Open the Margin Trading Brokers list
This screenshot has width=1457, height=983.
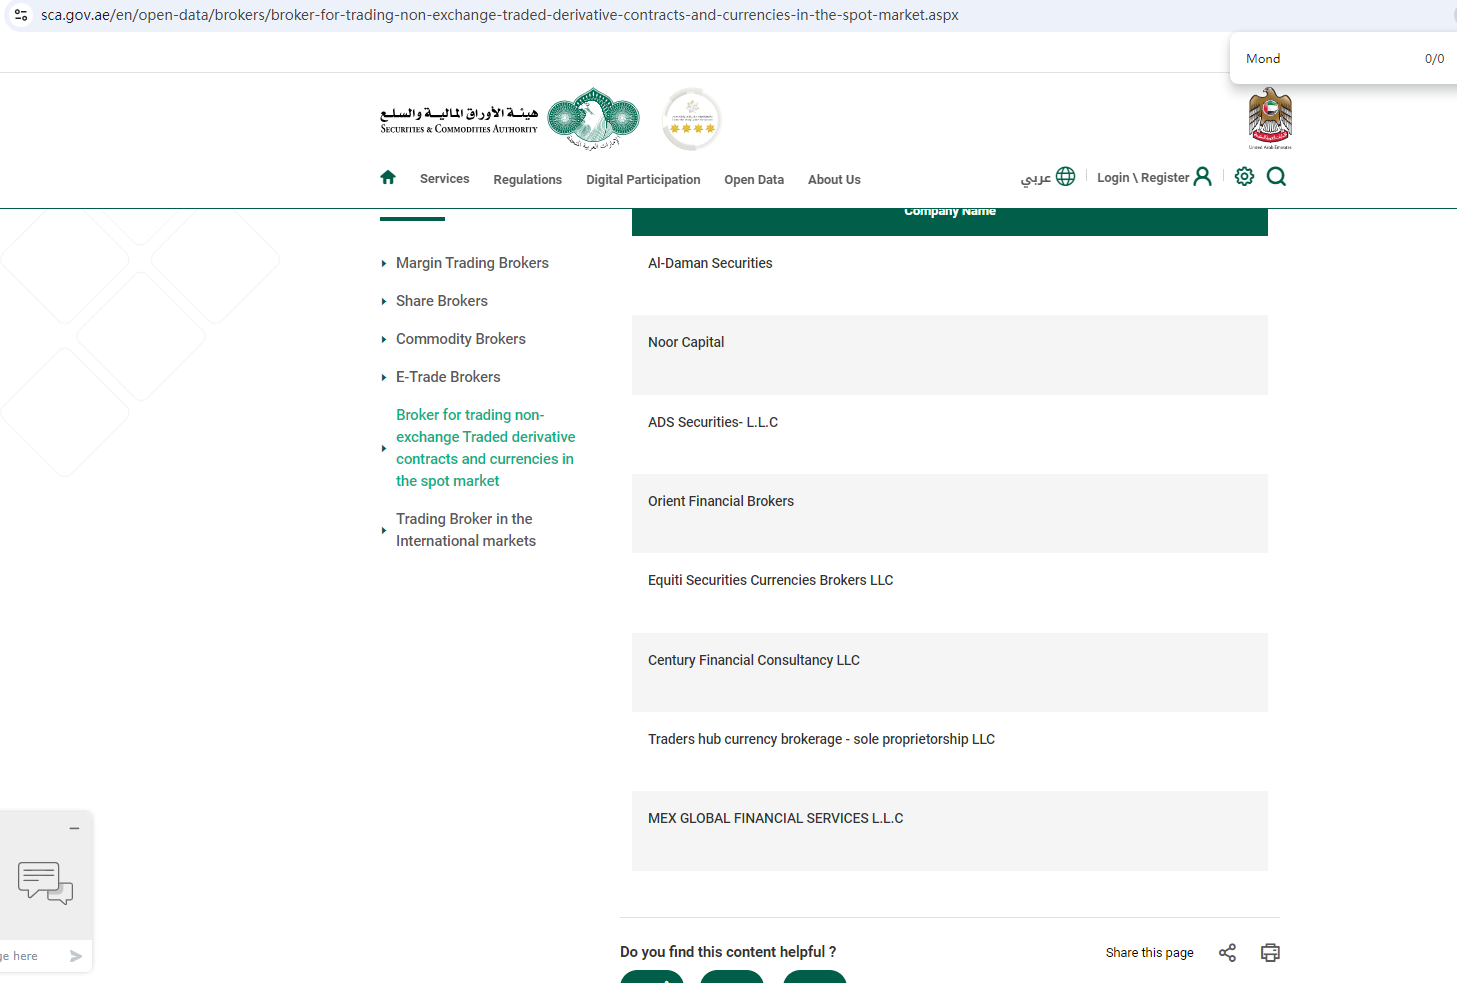[472, 263]
